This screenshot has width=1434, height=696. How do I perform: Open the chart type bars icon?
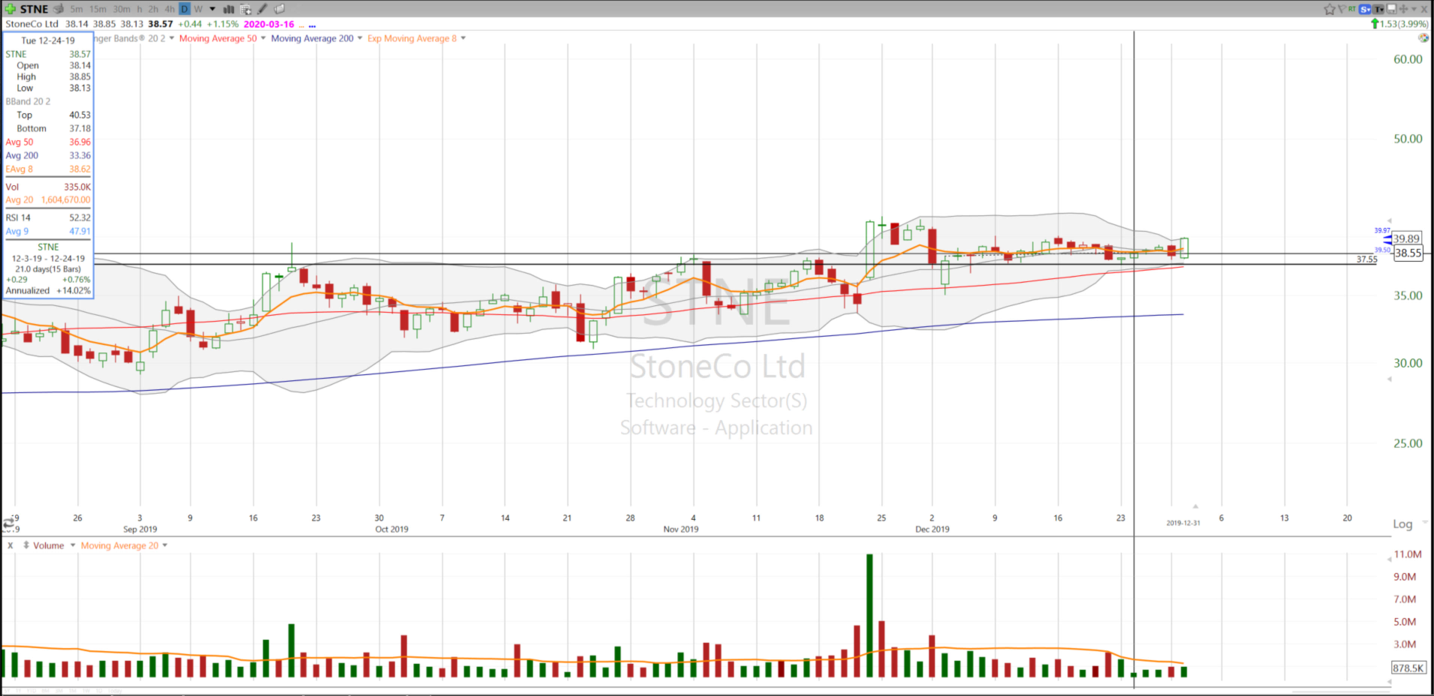click(228, 9)
